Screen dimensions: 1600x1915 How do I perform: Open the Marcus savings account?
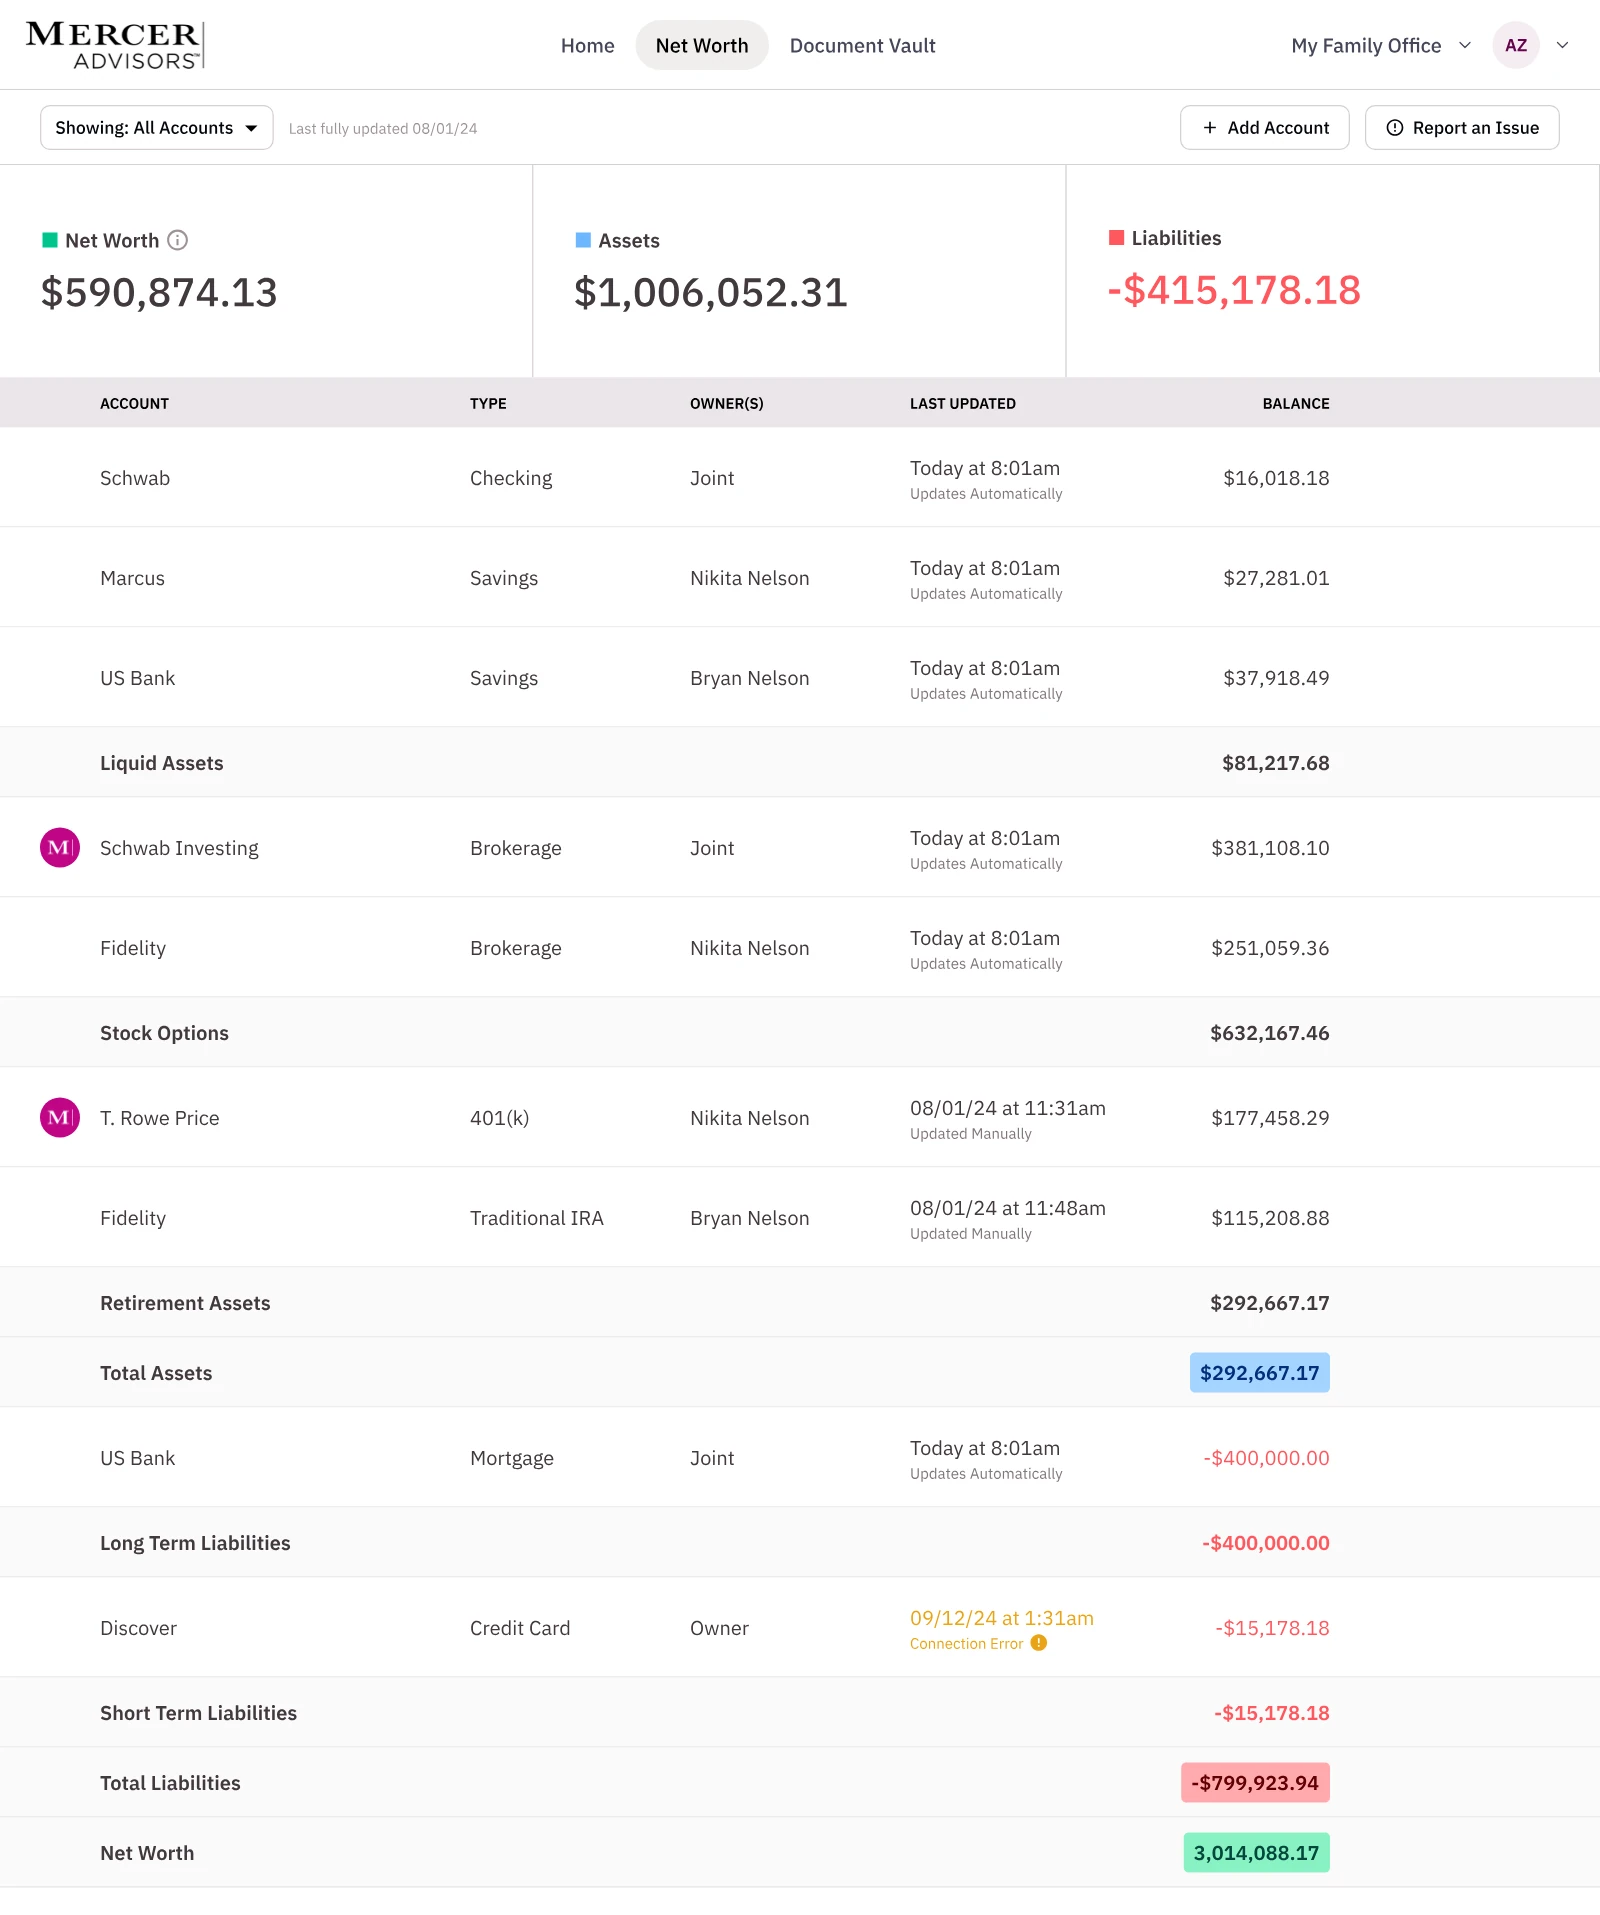click(800, 577)
